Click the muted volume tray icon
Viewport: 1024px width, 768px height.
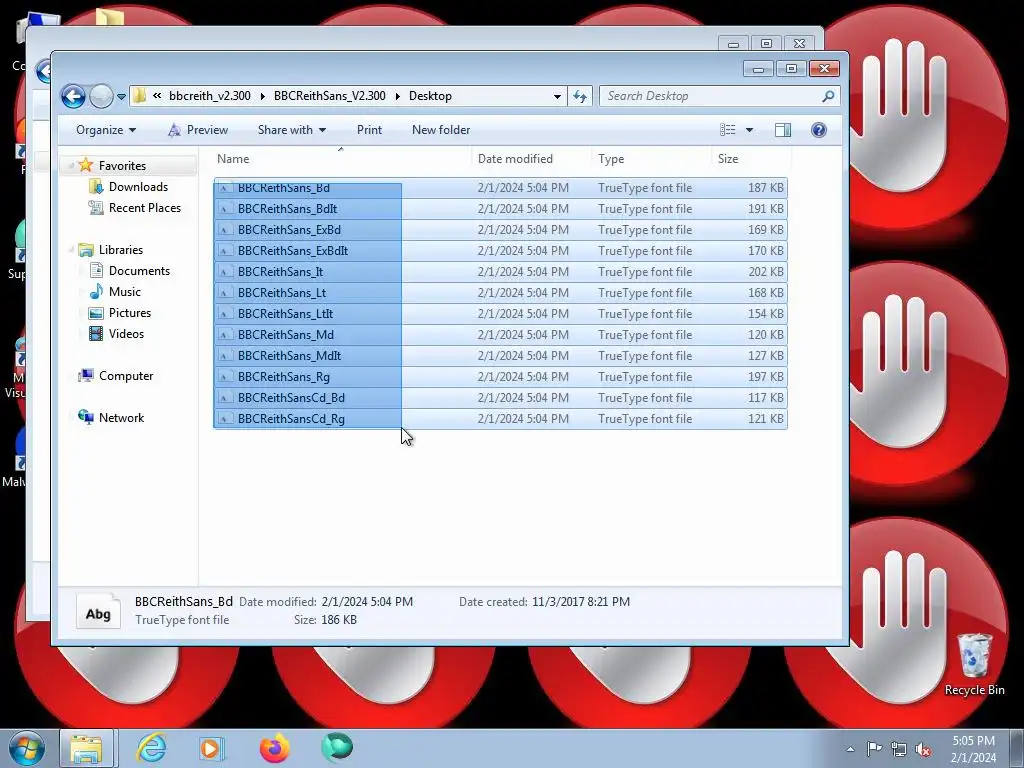pyautogui.click(x=923, y=750)
